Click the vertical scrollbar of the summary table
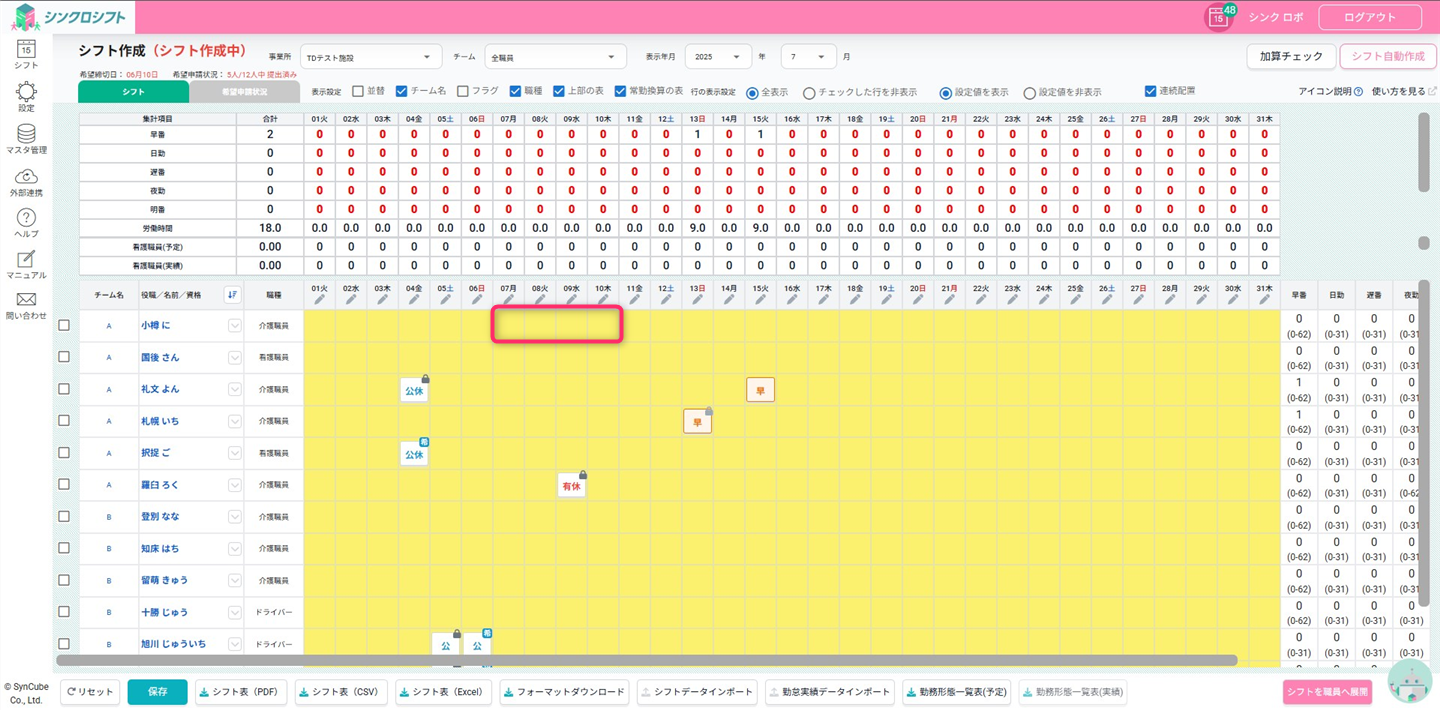Image resolution: width=1440 pixels, height=710 pixels. (1423, 152)
